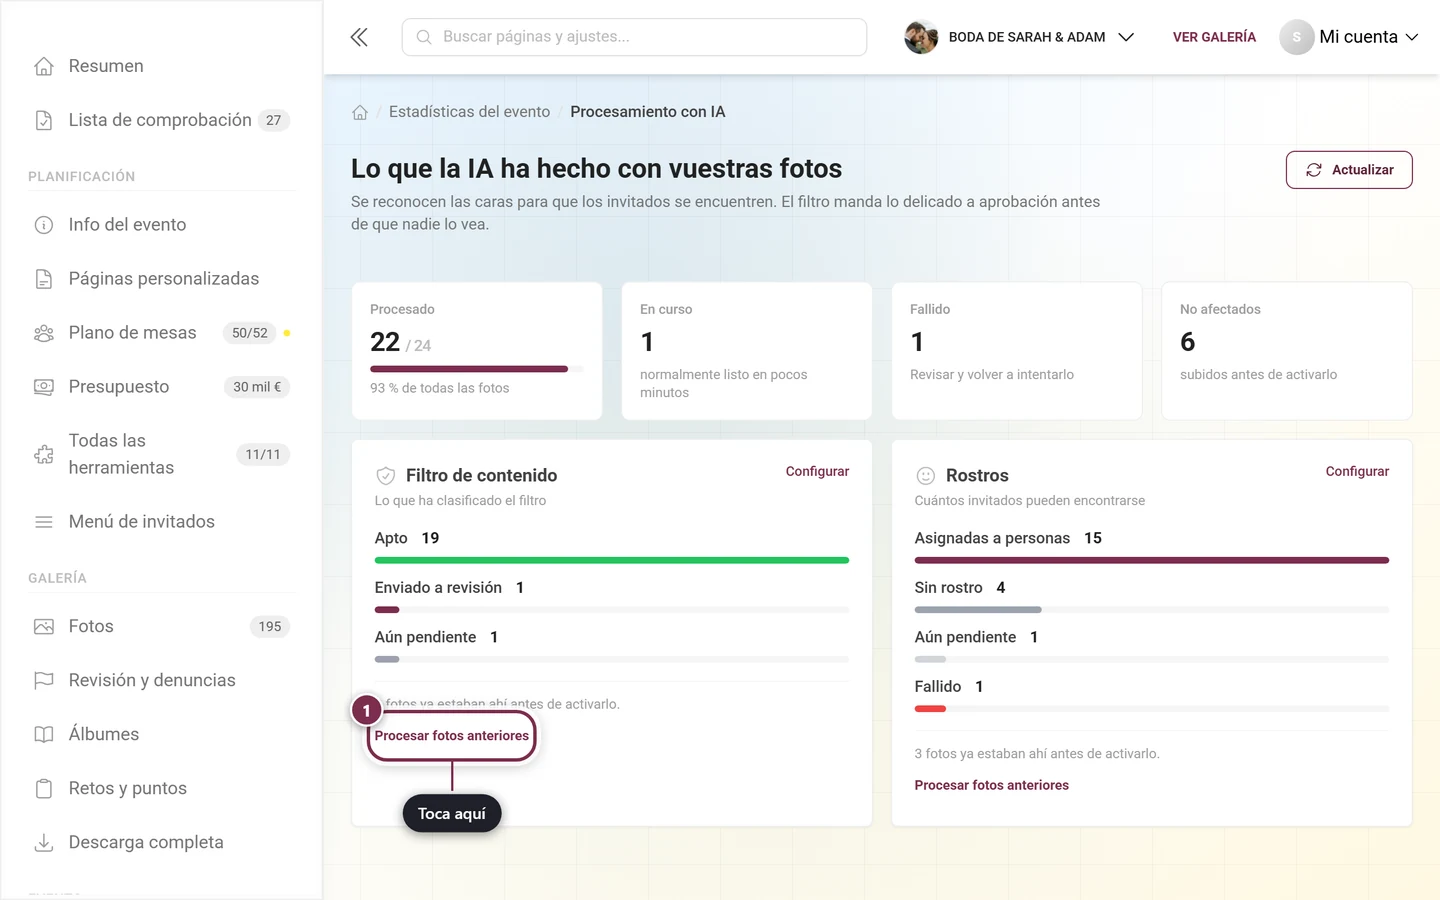The height and width of the screenshot is (900, 1440).
Task: Click the Procesado progress bar
Action: [x=477, y=369]
